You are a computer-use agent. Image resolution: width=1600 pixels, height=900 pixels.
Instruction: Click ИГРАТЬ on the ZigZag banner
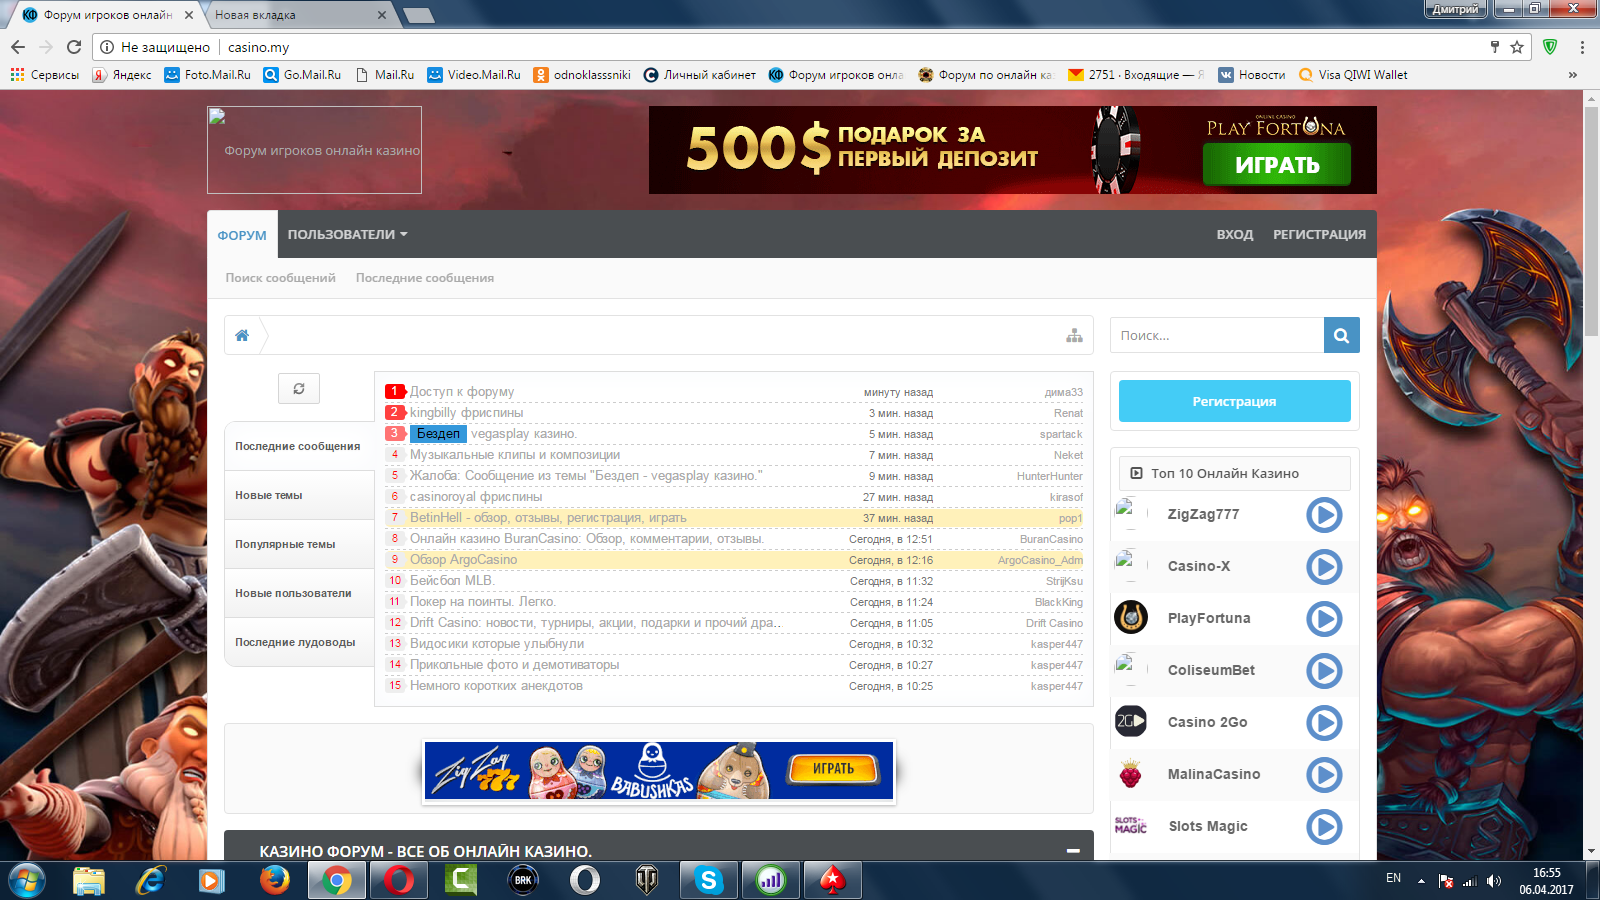833,768
